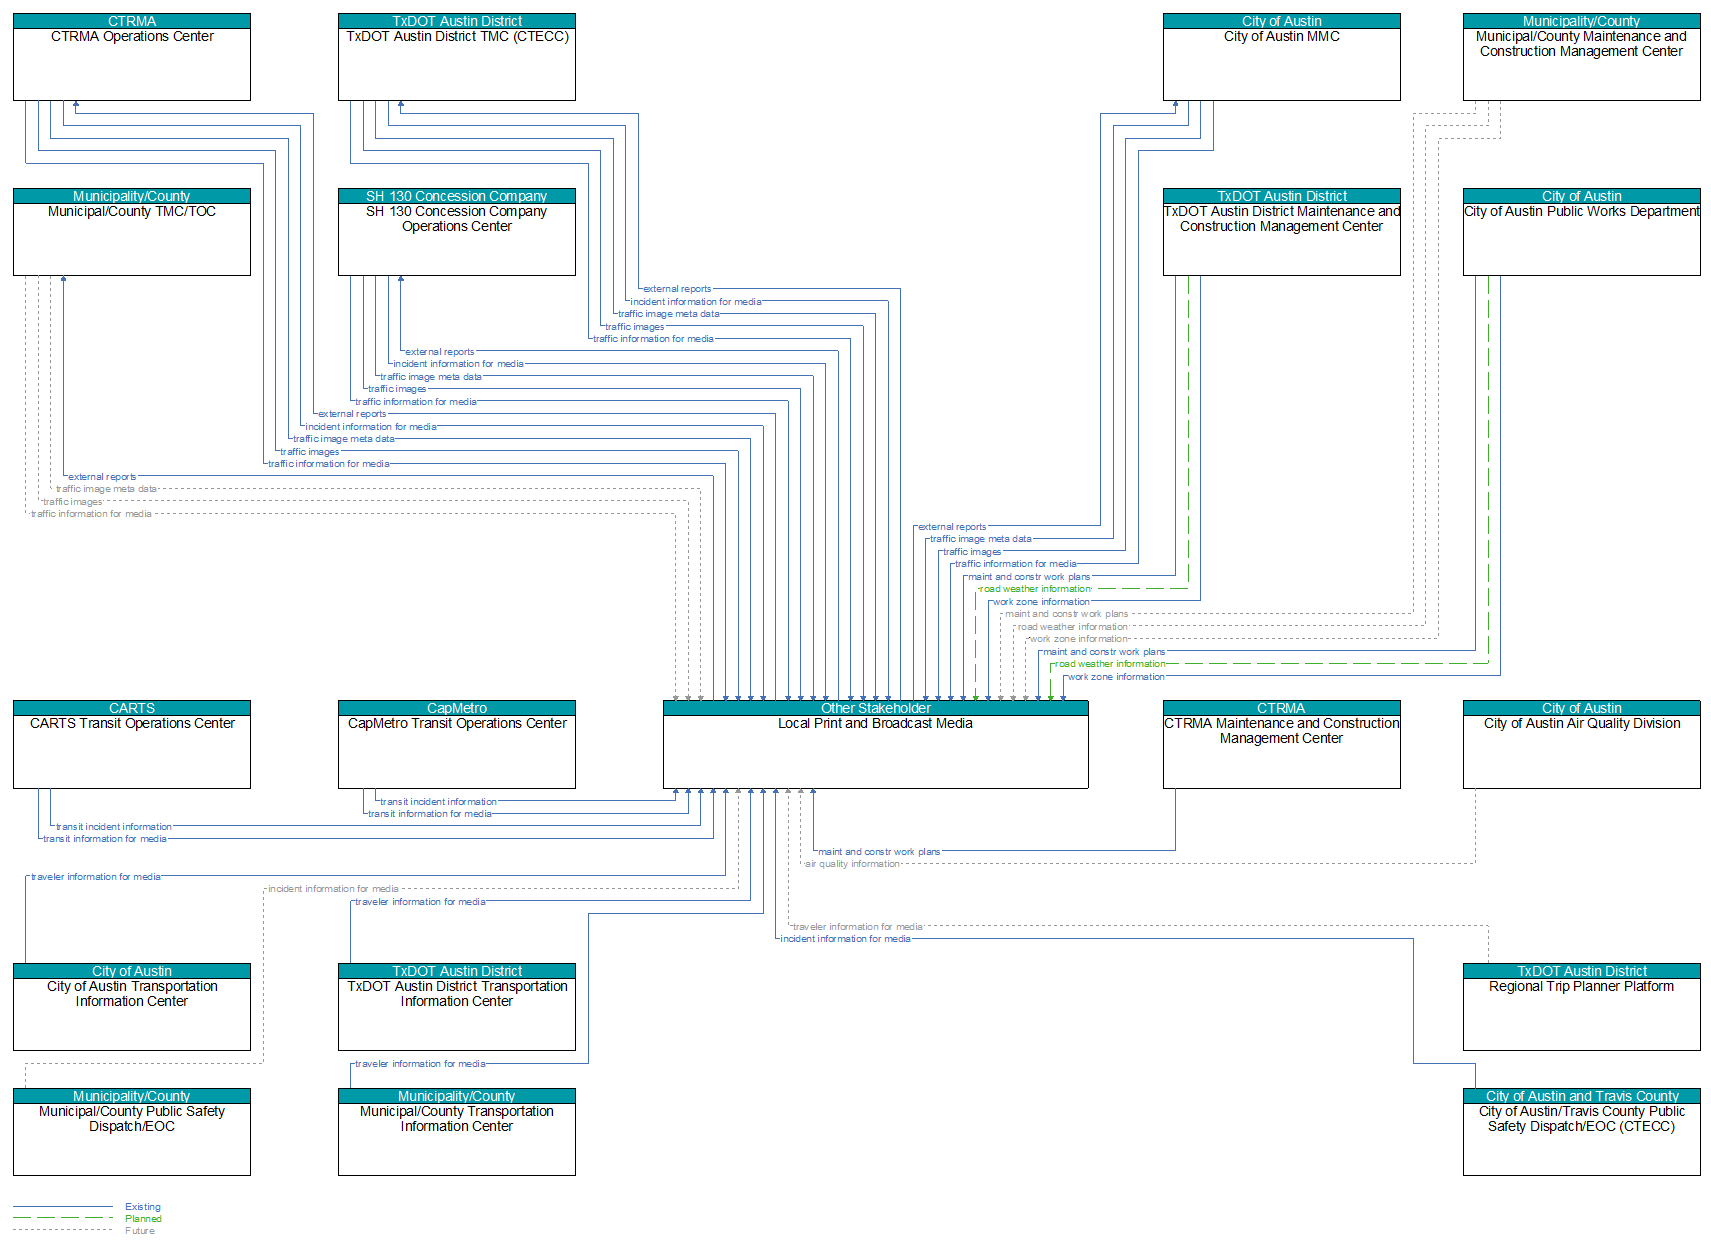This screenshot has width=1711, height=1249.
Task: Click the CARTS header label
Action: click(x=132, y=708)
